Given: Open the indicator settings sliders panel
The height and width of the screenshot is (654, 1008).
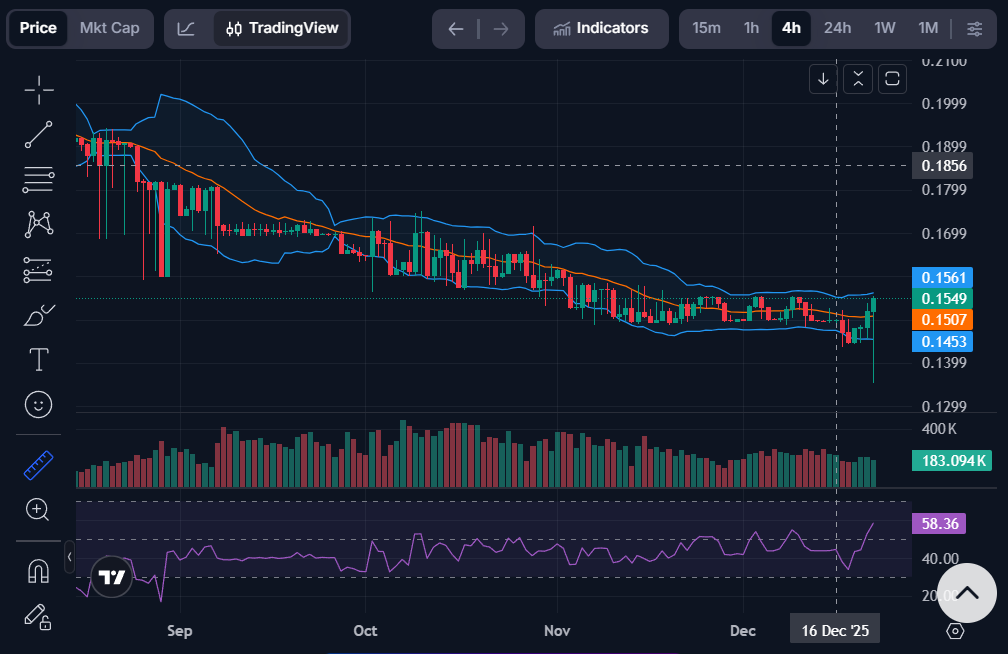Looking at the screenshot, I should pos(974,28).
